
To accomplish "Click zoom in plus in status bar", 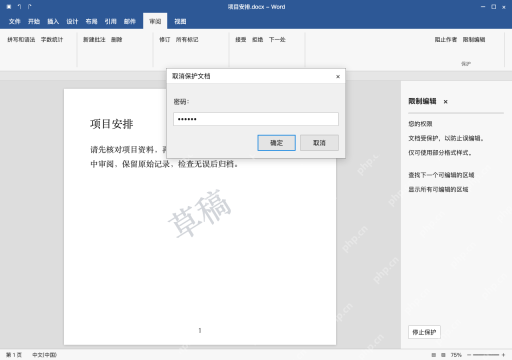I will tap(503, 355).
